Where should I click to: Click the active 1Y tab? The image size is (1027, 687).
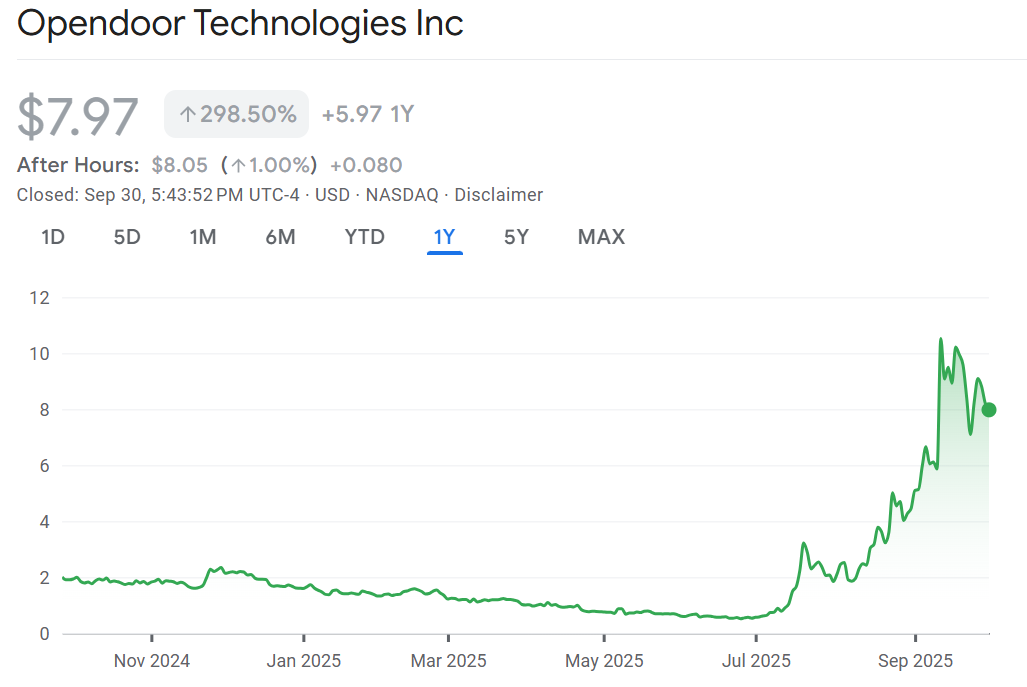[444, 237]
